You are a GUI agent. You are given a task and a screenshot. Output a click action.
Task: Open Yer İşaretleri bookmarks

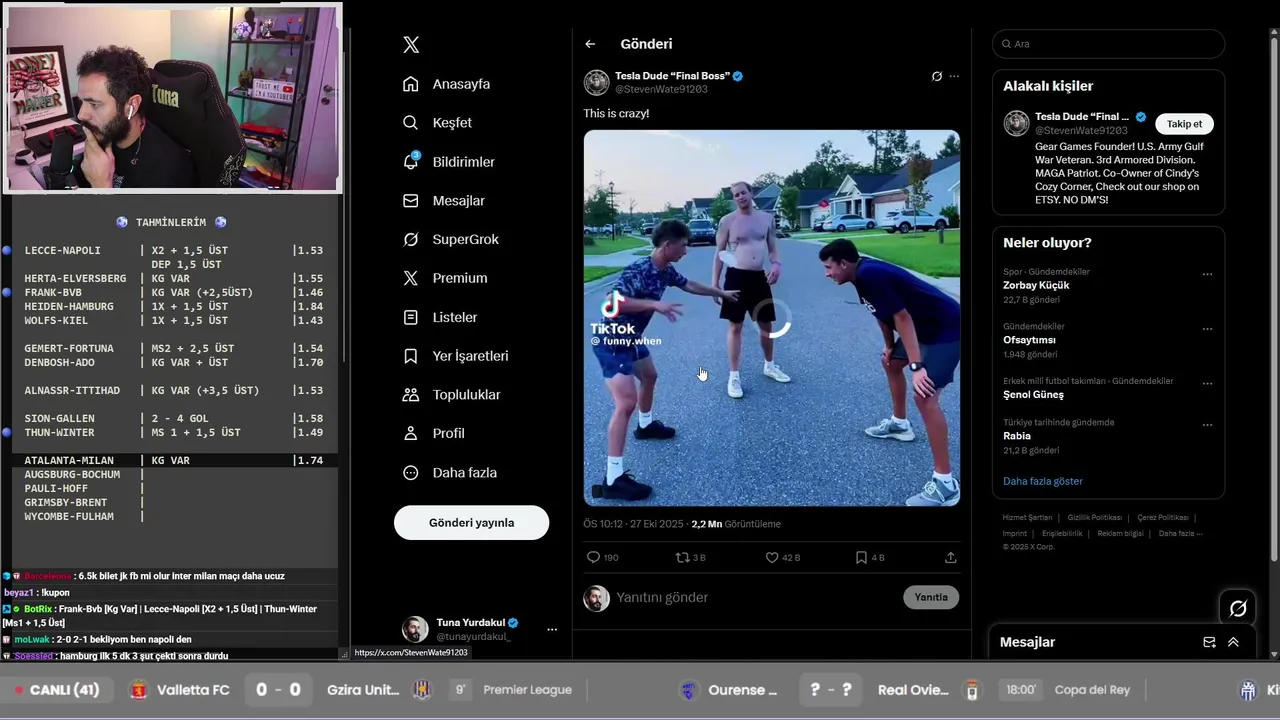pos(456,356)
